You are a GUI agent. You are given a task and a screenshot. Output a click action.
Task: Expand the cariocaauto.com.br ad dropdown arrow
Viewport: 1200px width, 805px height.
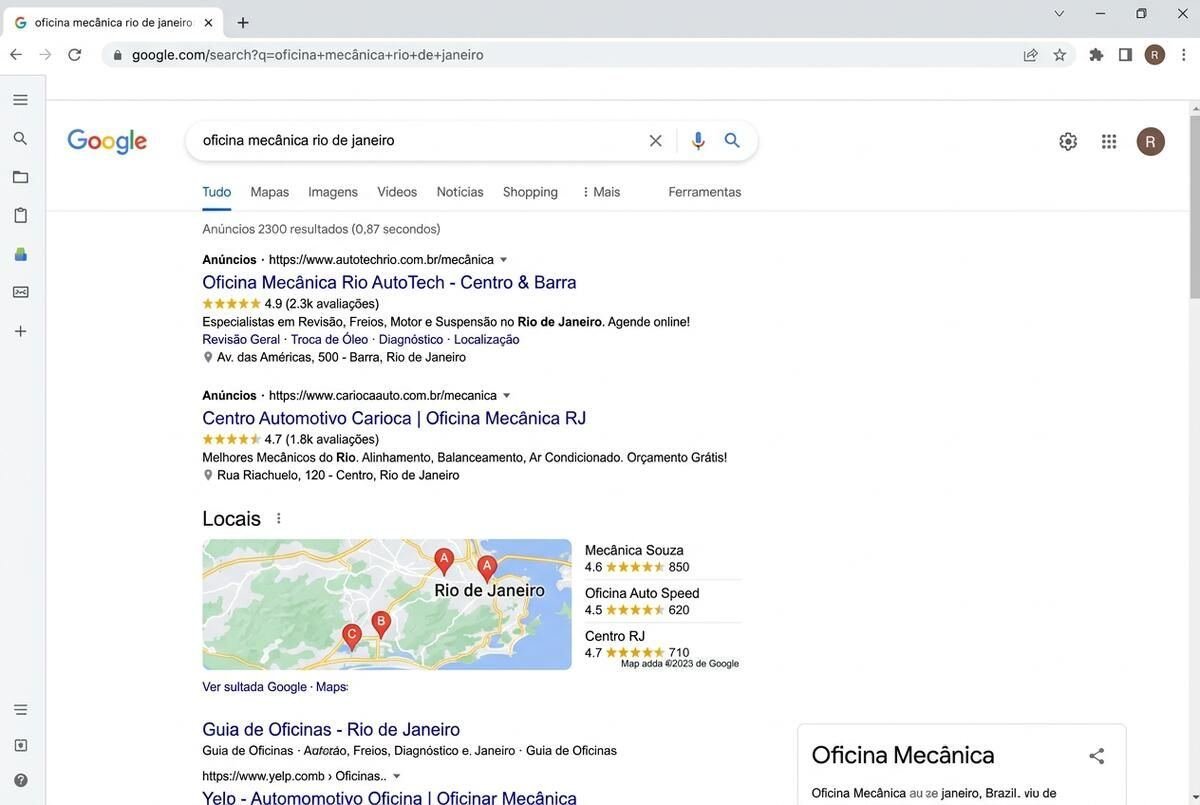[x=506, y=396]
